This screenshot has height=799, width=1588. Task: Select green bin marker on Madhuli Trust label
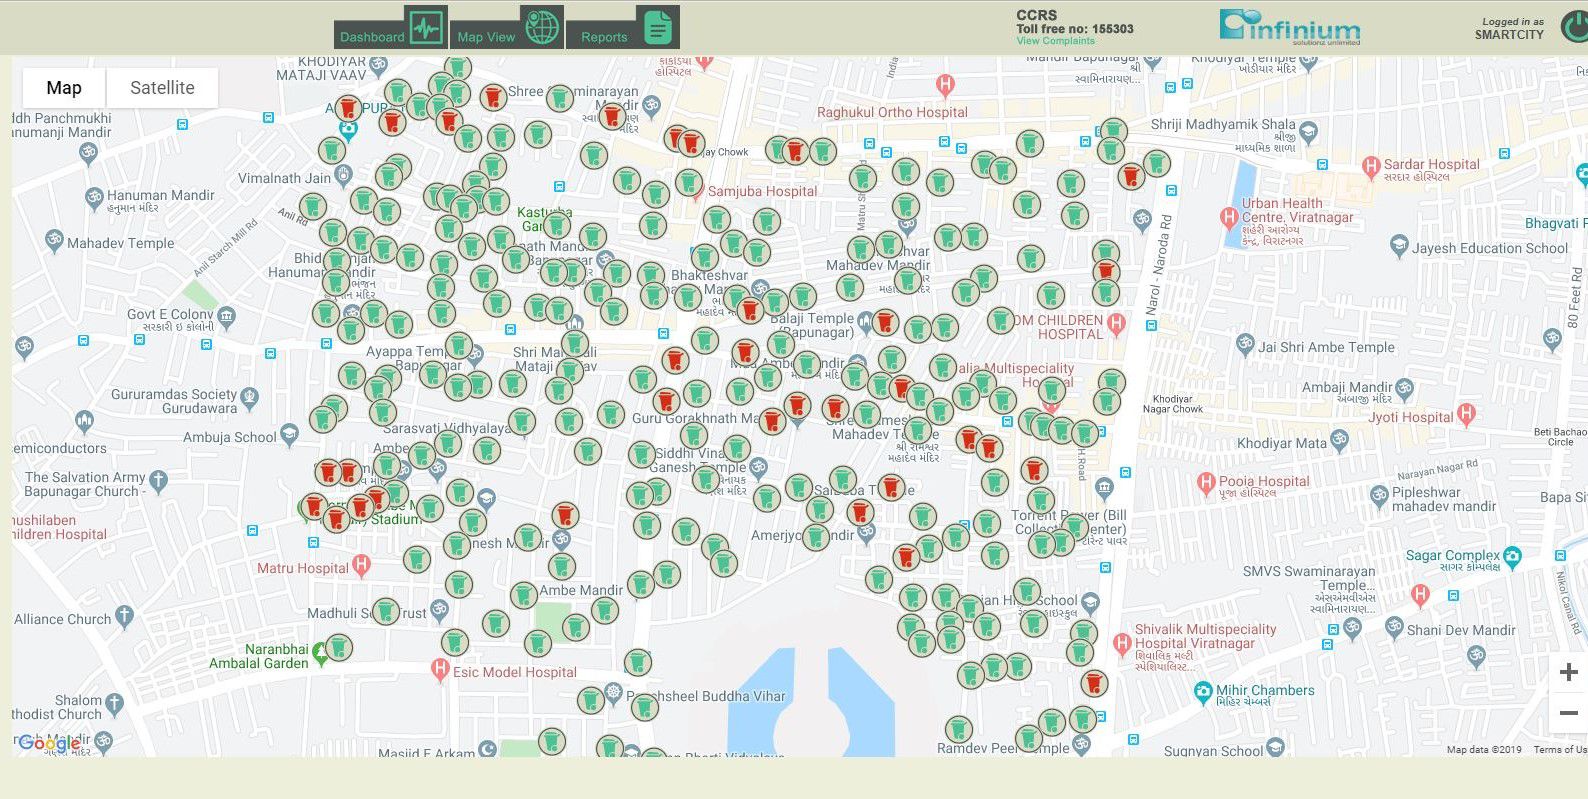[x=385, y=611]
